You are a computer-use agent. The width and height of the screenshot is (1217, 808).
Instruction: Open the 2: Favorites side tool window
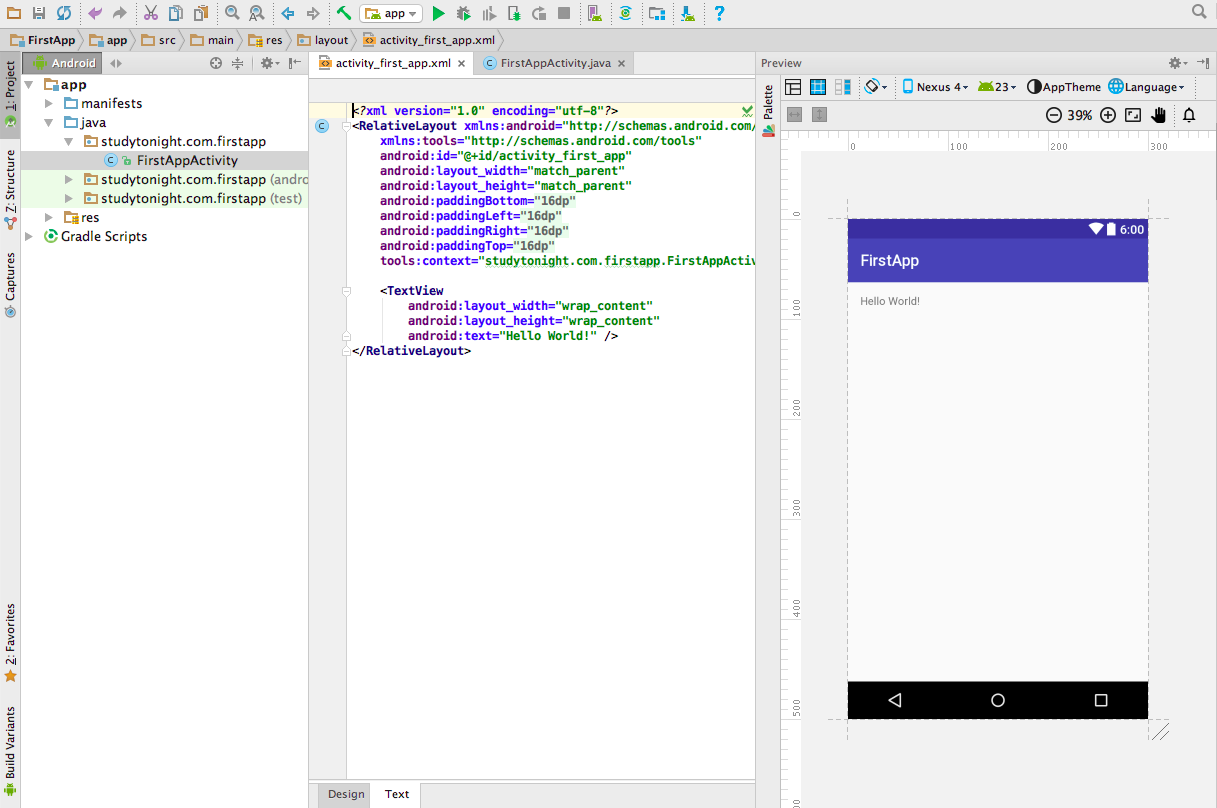(x=10, y=643)
